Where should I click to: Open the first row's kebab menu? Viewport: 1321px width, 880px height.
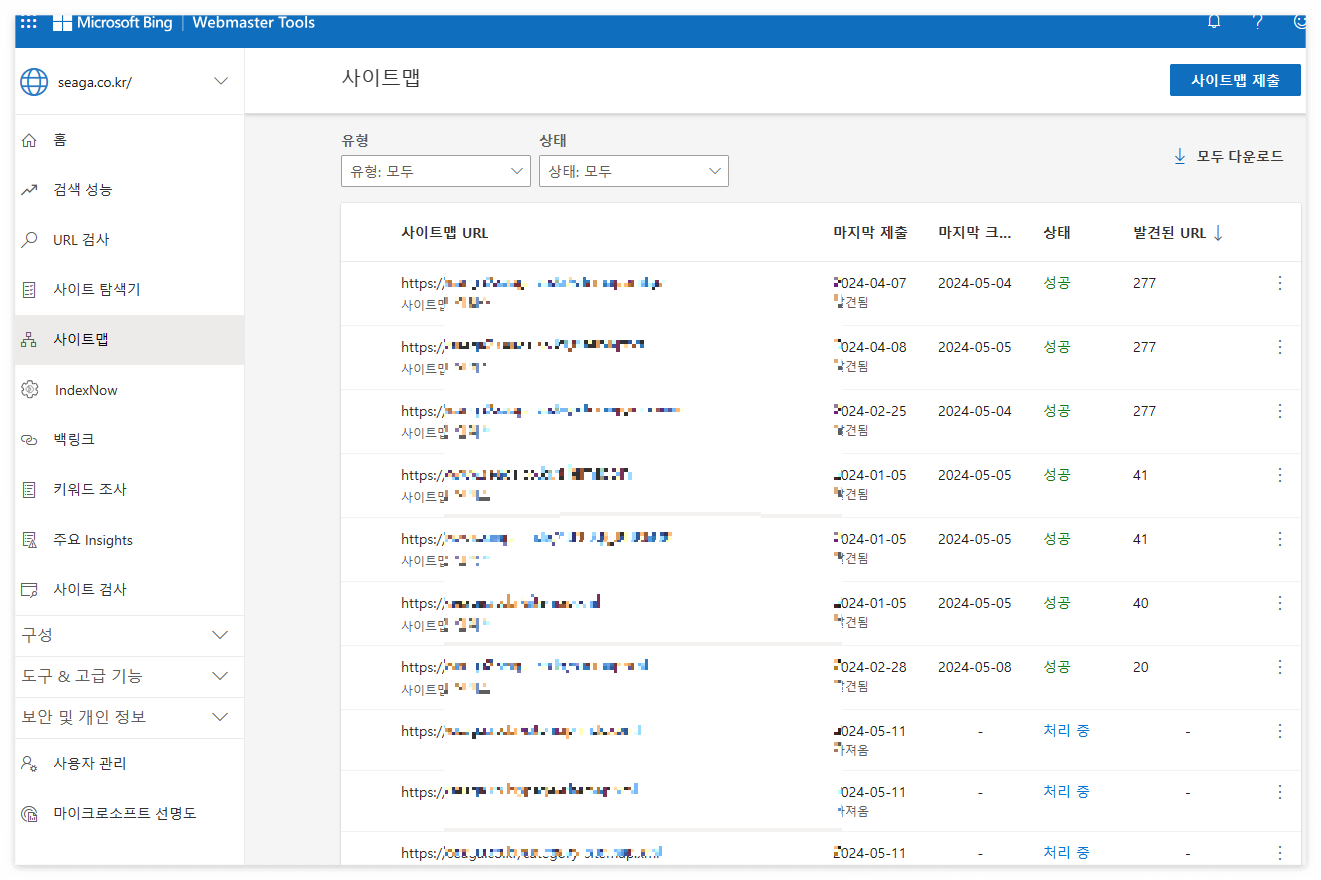tap(1279, 283)
